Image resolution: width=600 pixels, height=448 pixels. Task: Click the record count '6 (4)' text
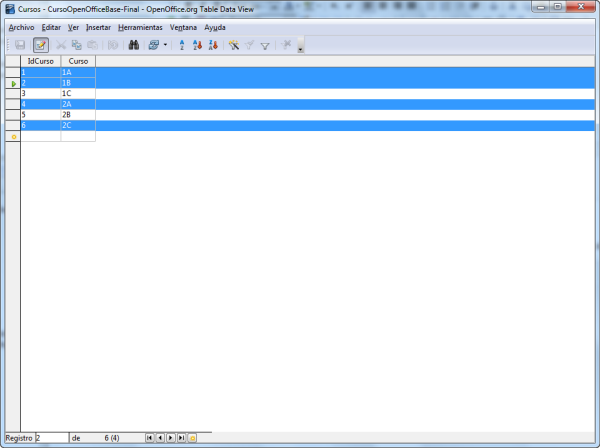click(x=112, y=438)
